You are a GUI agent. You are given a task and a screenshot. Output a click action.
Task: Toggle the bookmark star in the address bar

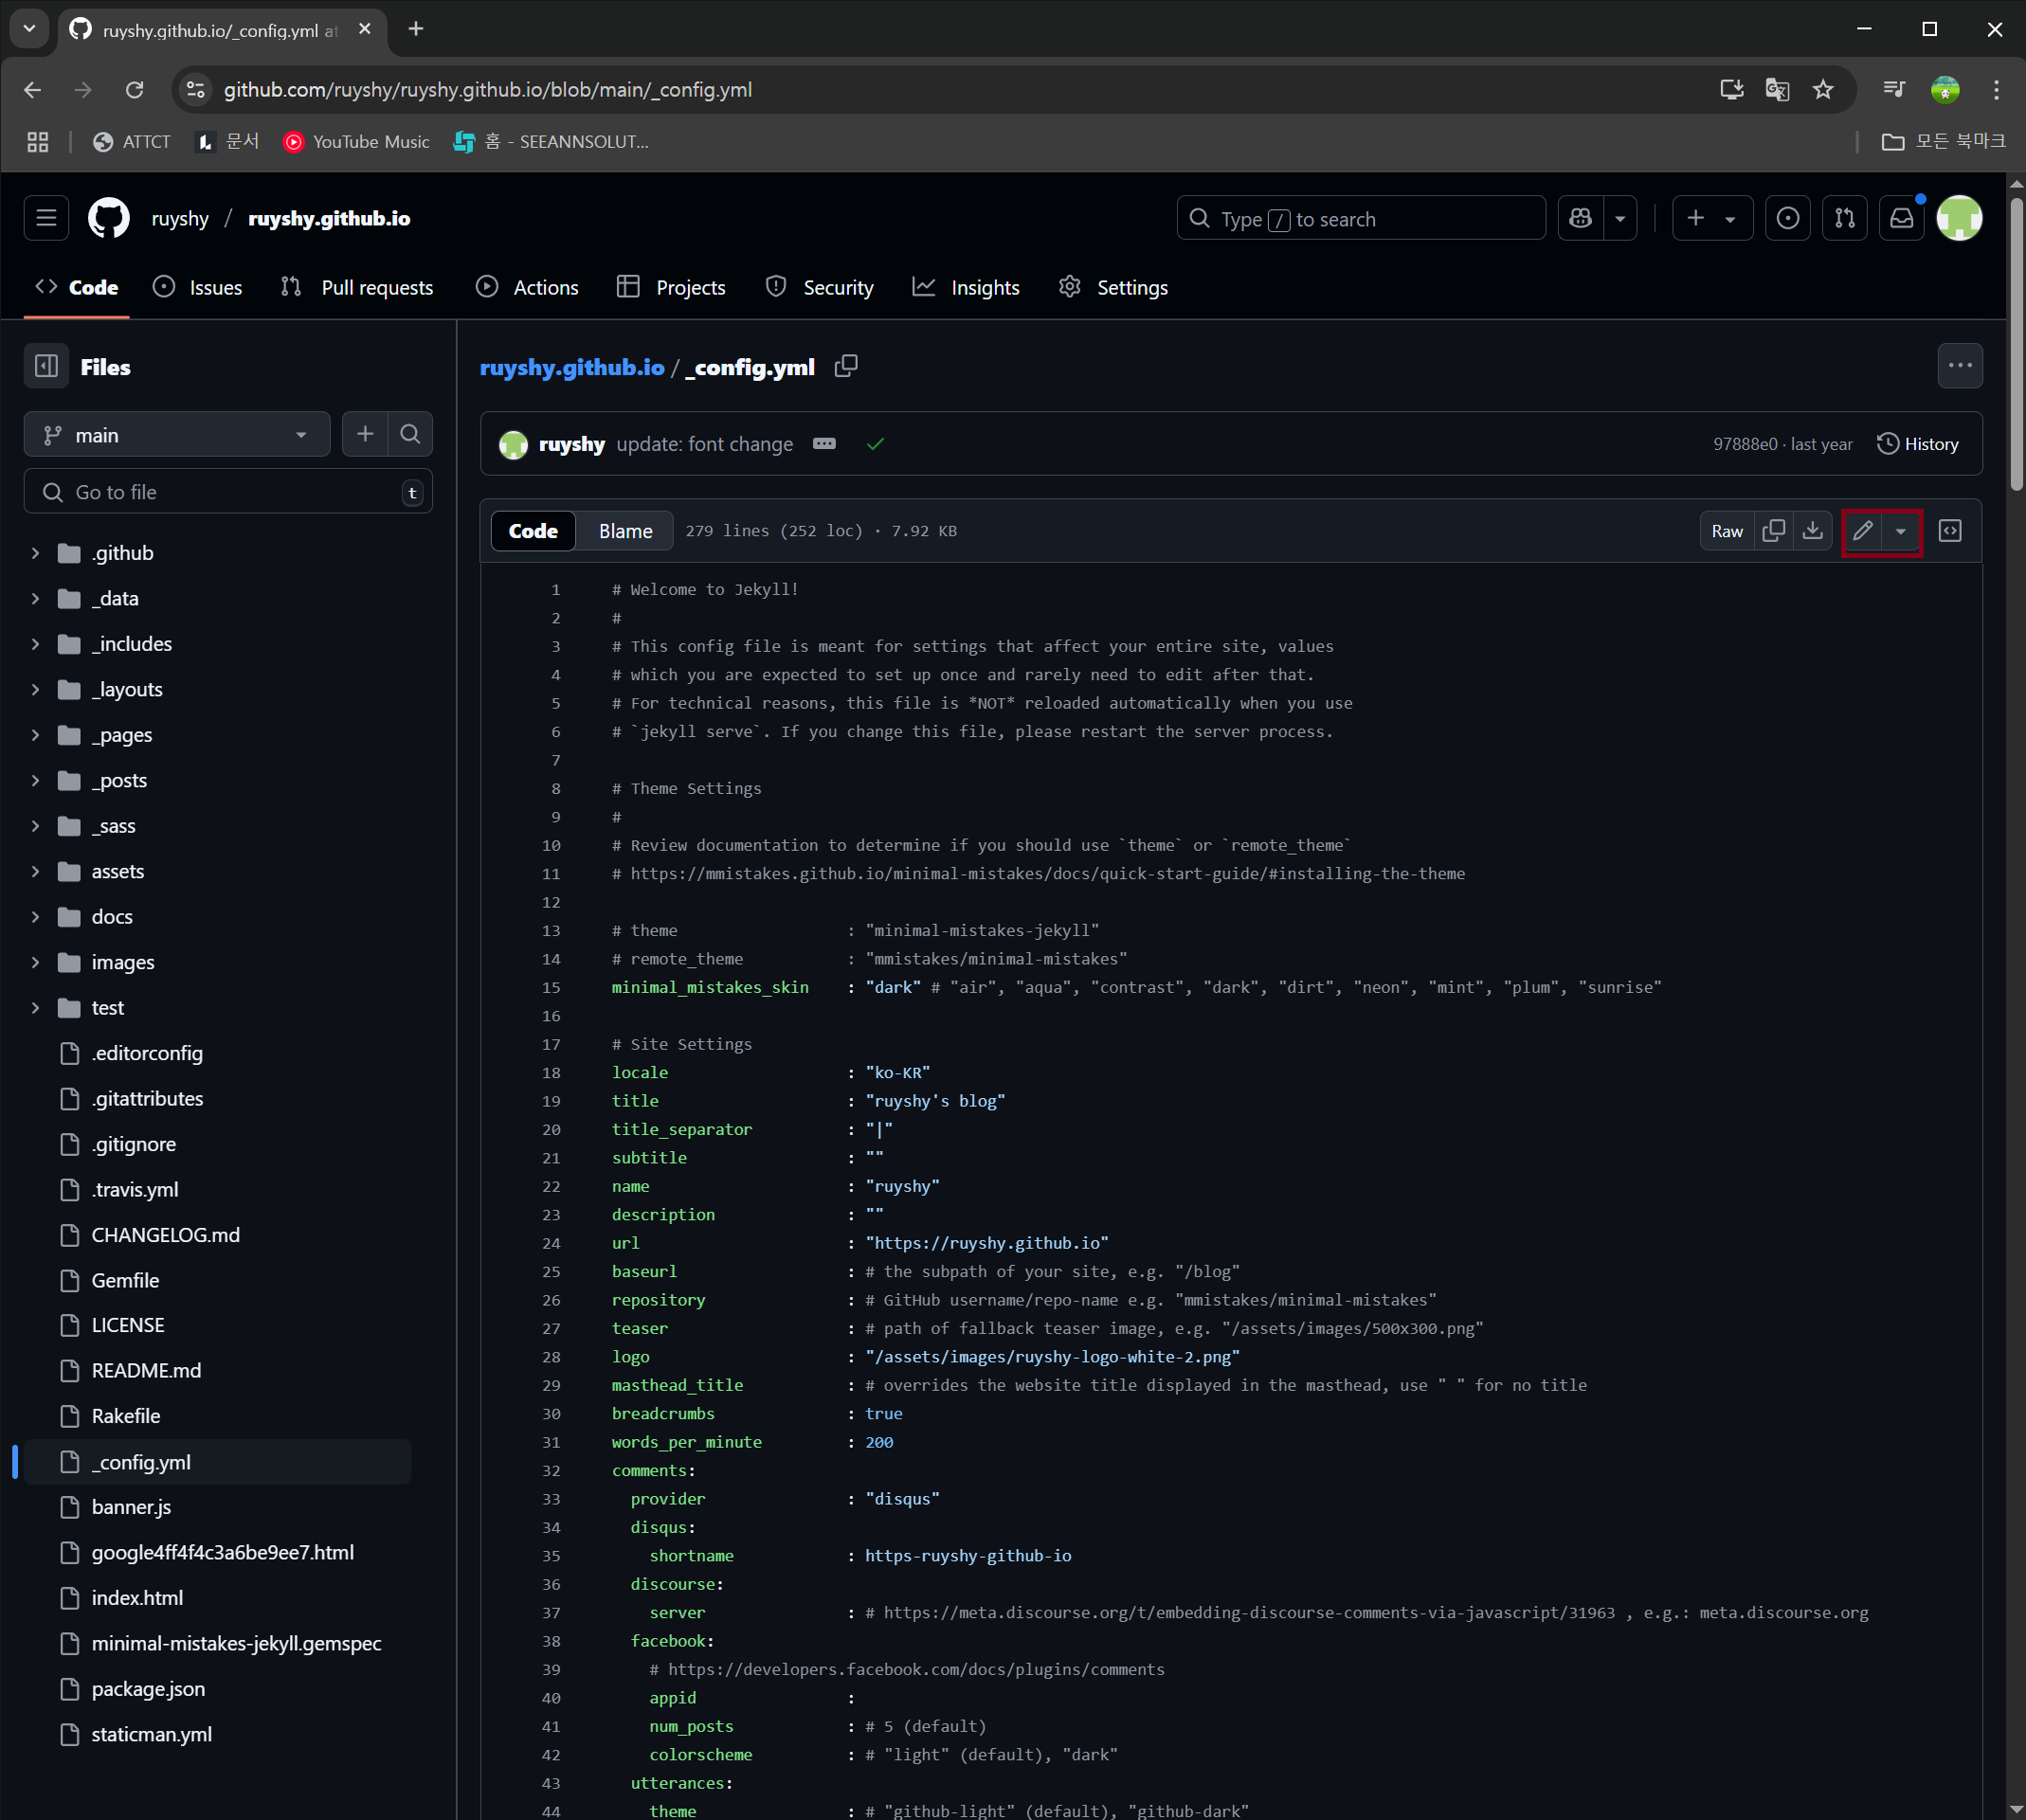(1823, 89)
